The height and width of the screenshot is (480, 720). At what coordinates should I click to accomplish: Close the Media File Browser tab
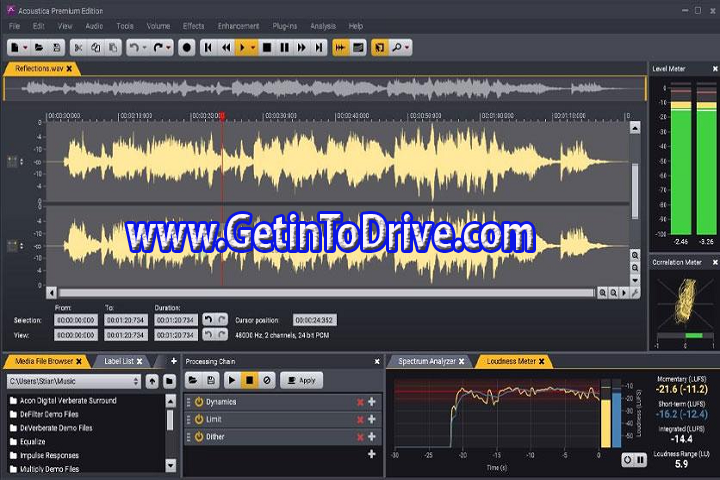[79, 361]
